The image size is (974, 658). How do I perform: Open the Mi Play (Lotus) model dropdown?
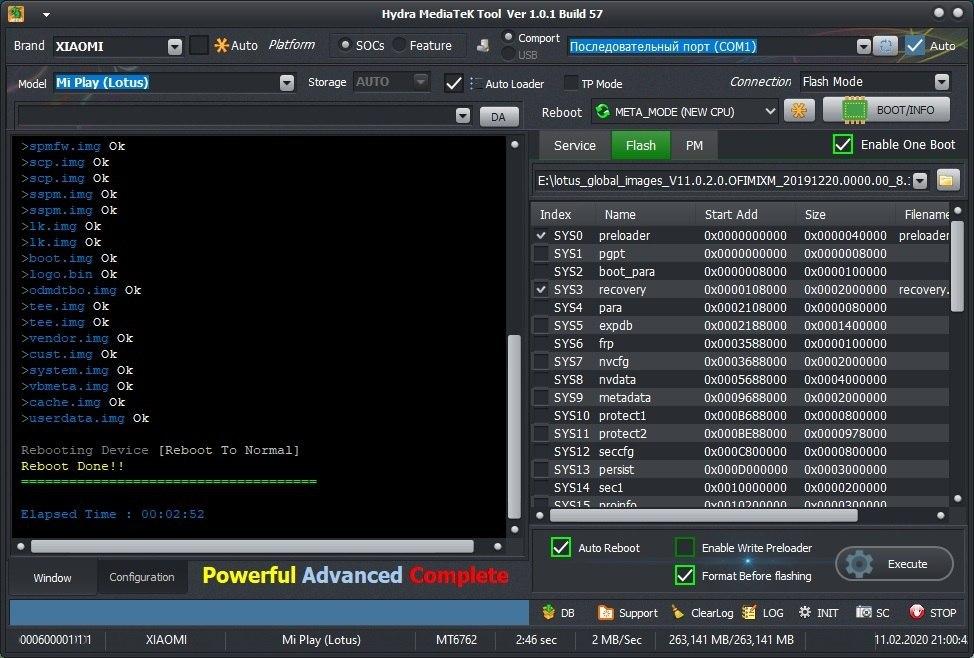click(x=286, y=83)
